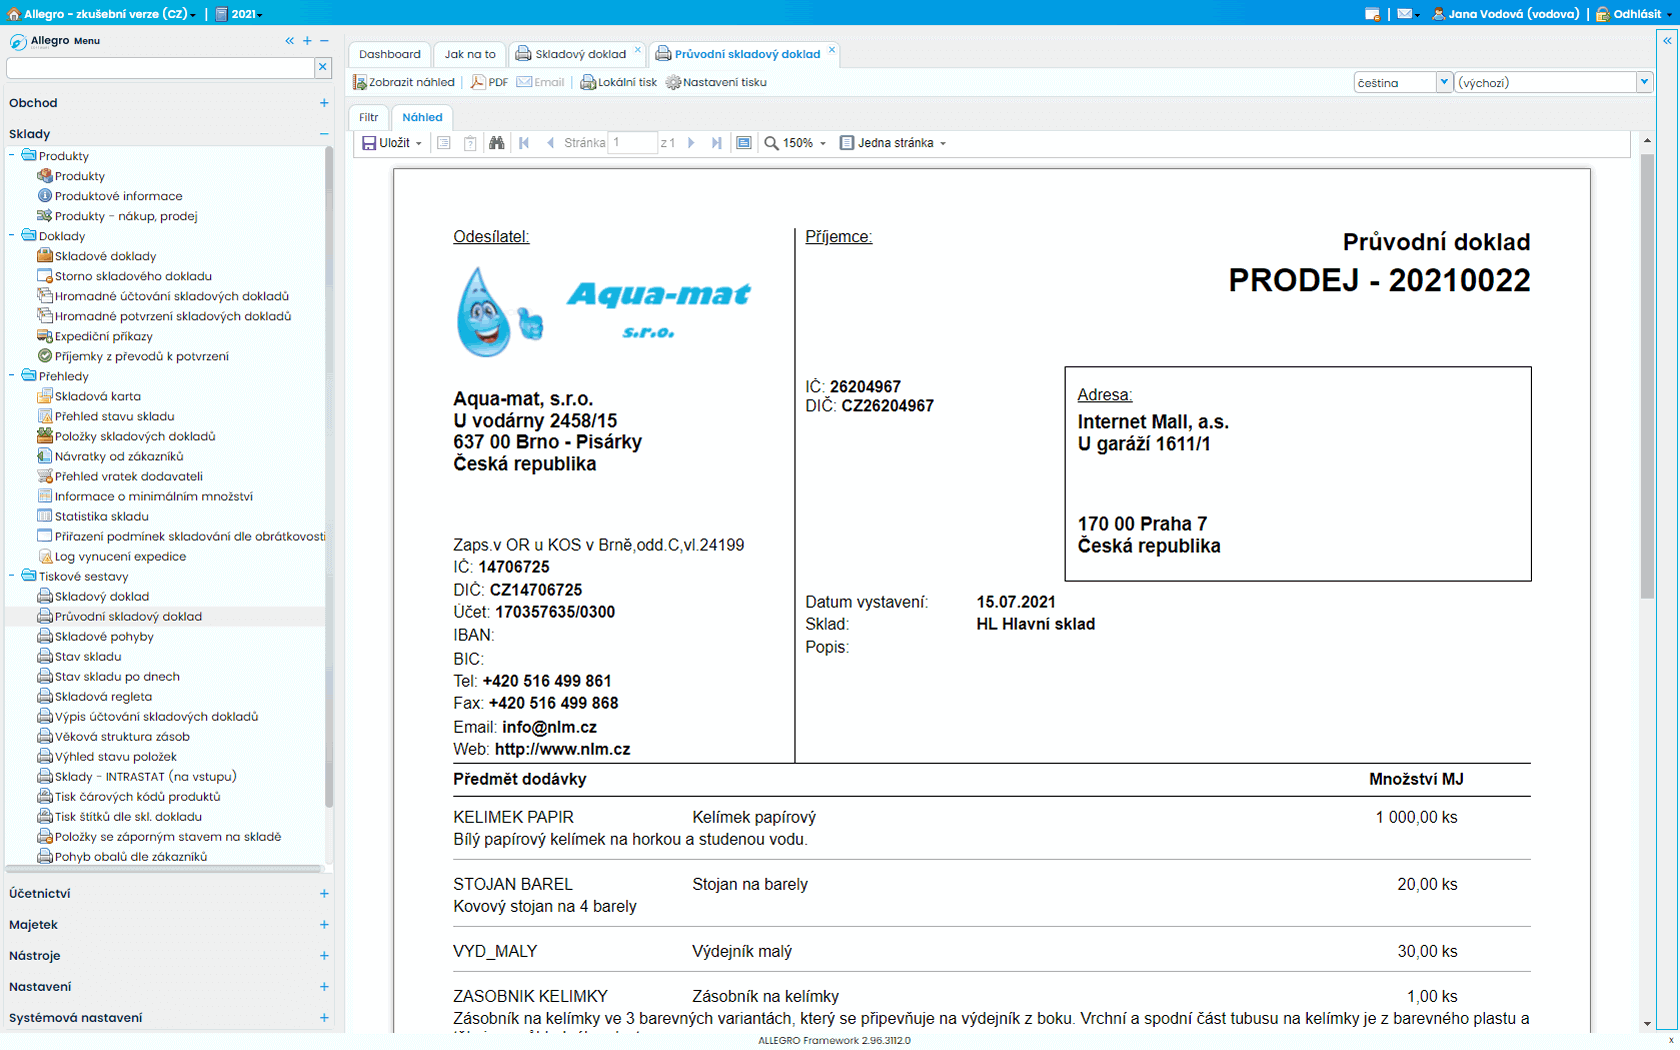Click the window-block icon in top bar
The image size is (1680, 1050).
click(x=1372, y=14)
